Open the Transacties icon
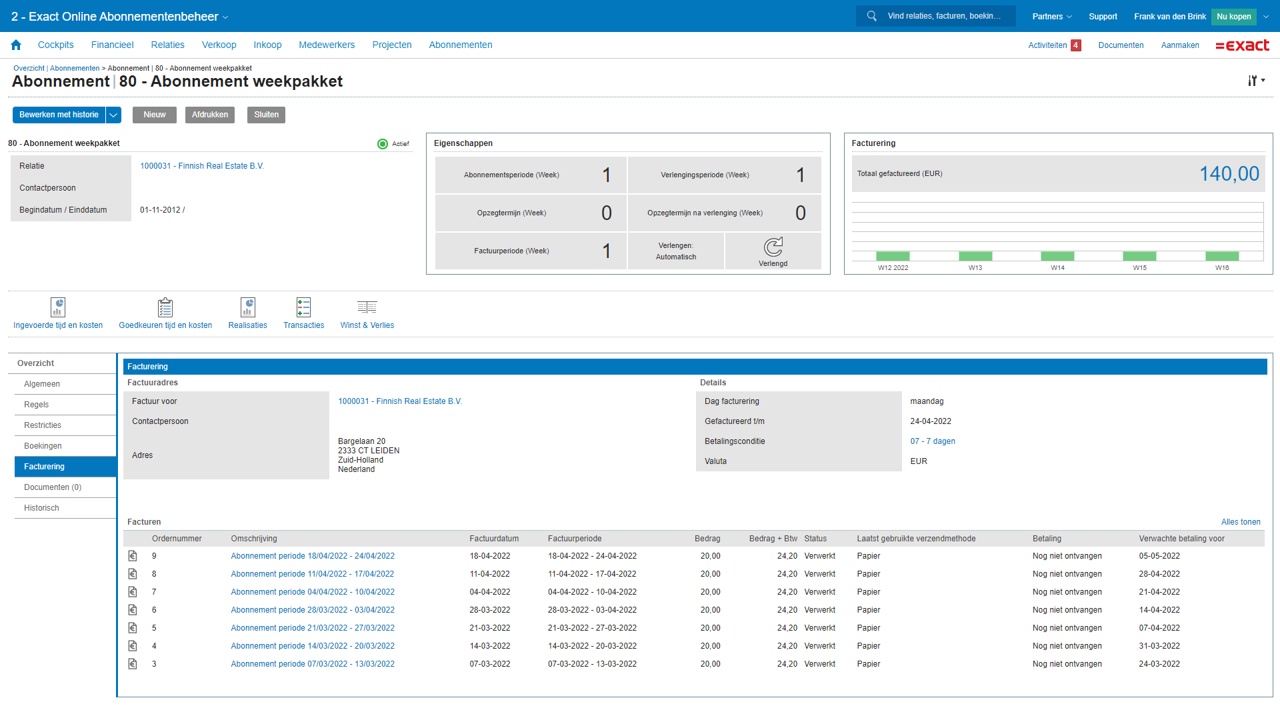The width and height of the screenshot is (1280, 720). point(303,308)
